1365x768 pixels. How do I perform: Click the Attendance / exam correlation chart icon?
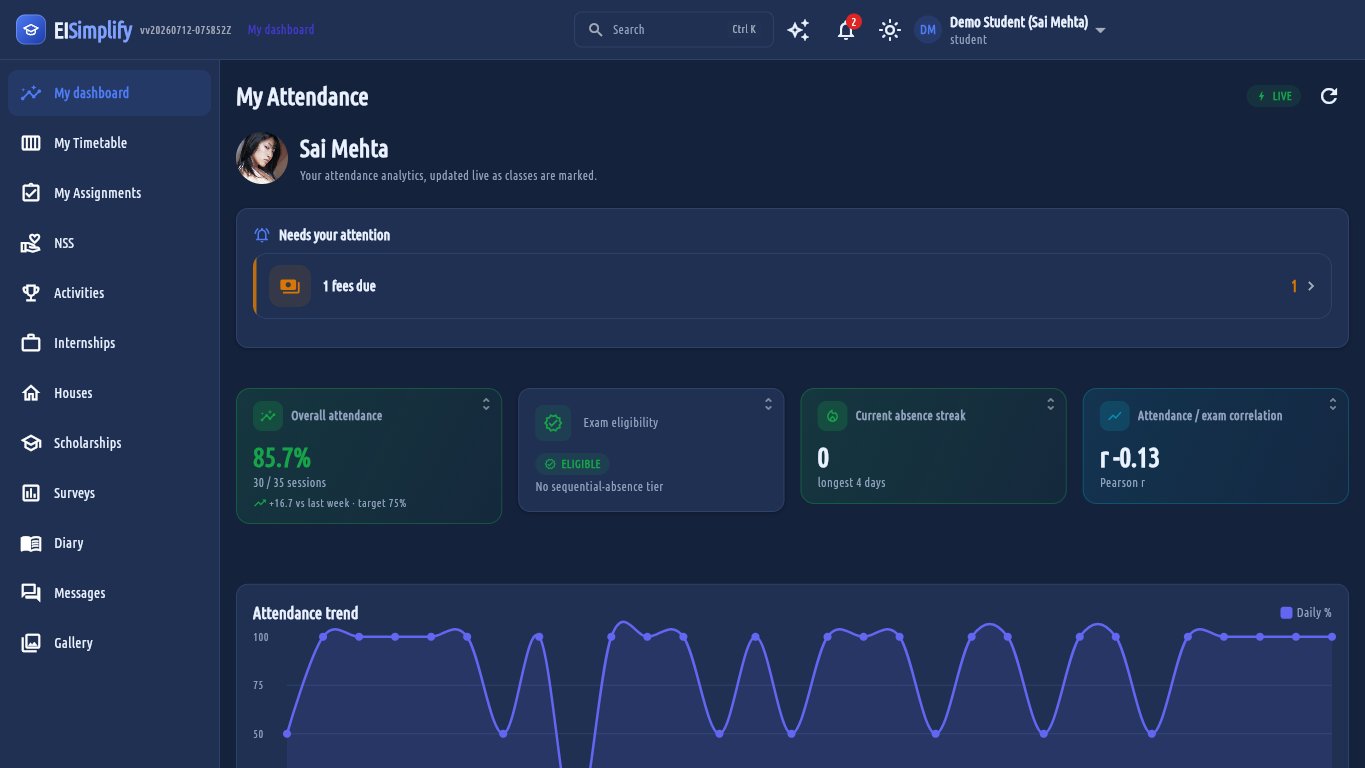click(1114, 416)
